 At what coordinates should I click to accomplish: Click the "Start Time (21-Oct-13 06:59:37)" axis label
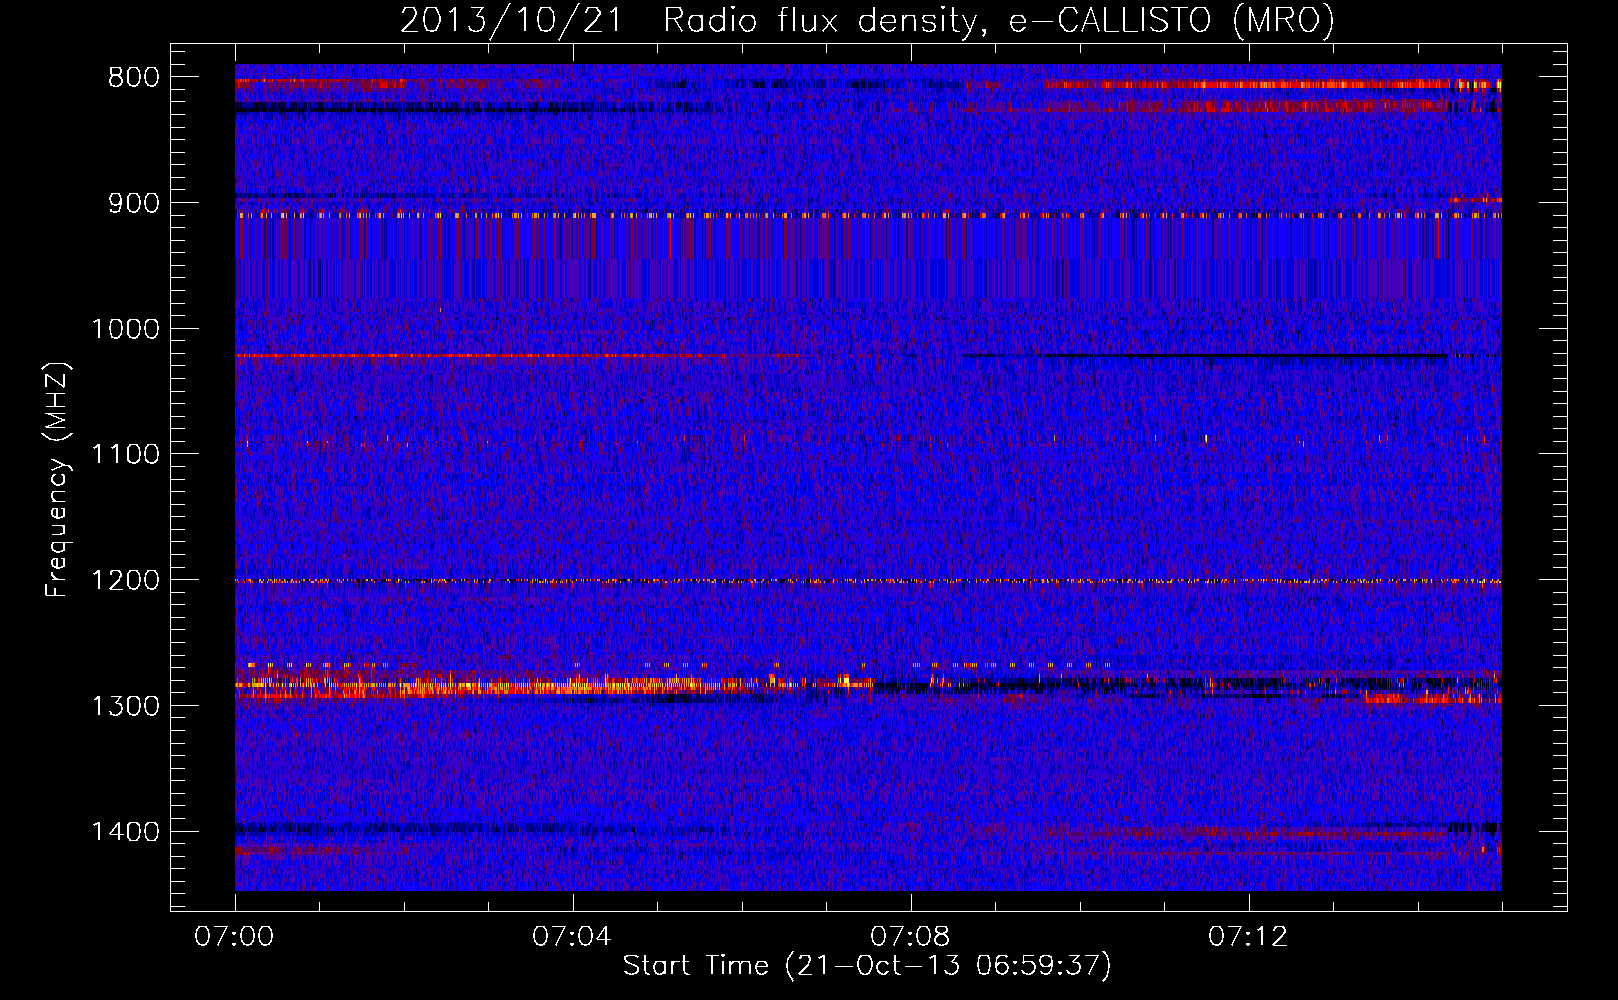point(867,966)
